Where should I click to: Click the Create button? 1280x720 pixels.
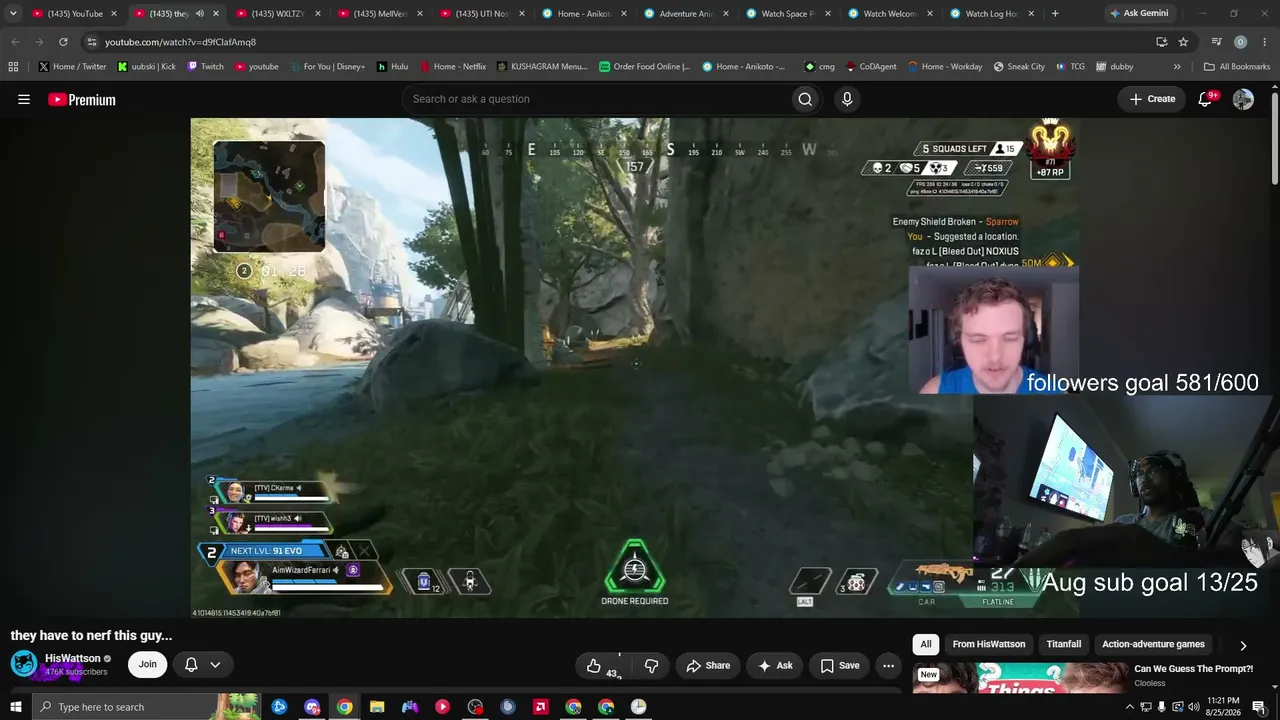pyautogui.click(x=1152, y=99)
